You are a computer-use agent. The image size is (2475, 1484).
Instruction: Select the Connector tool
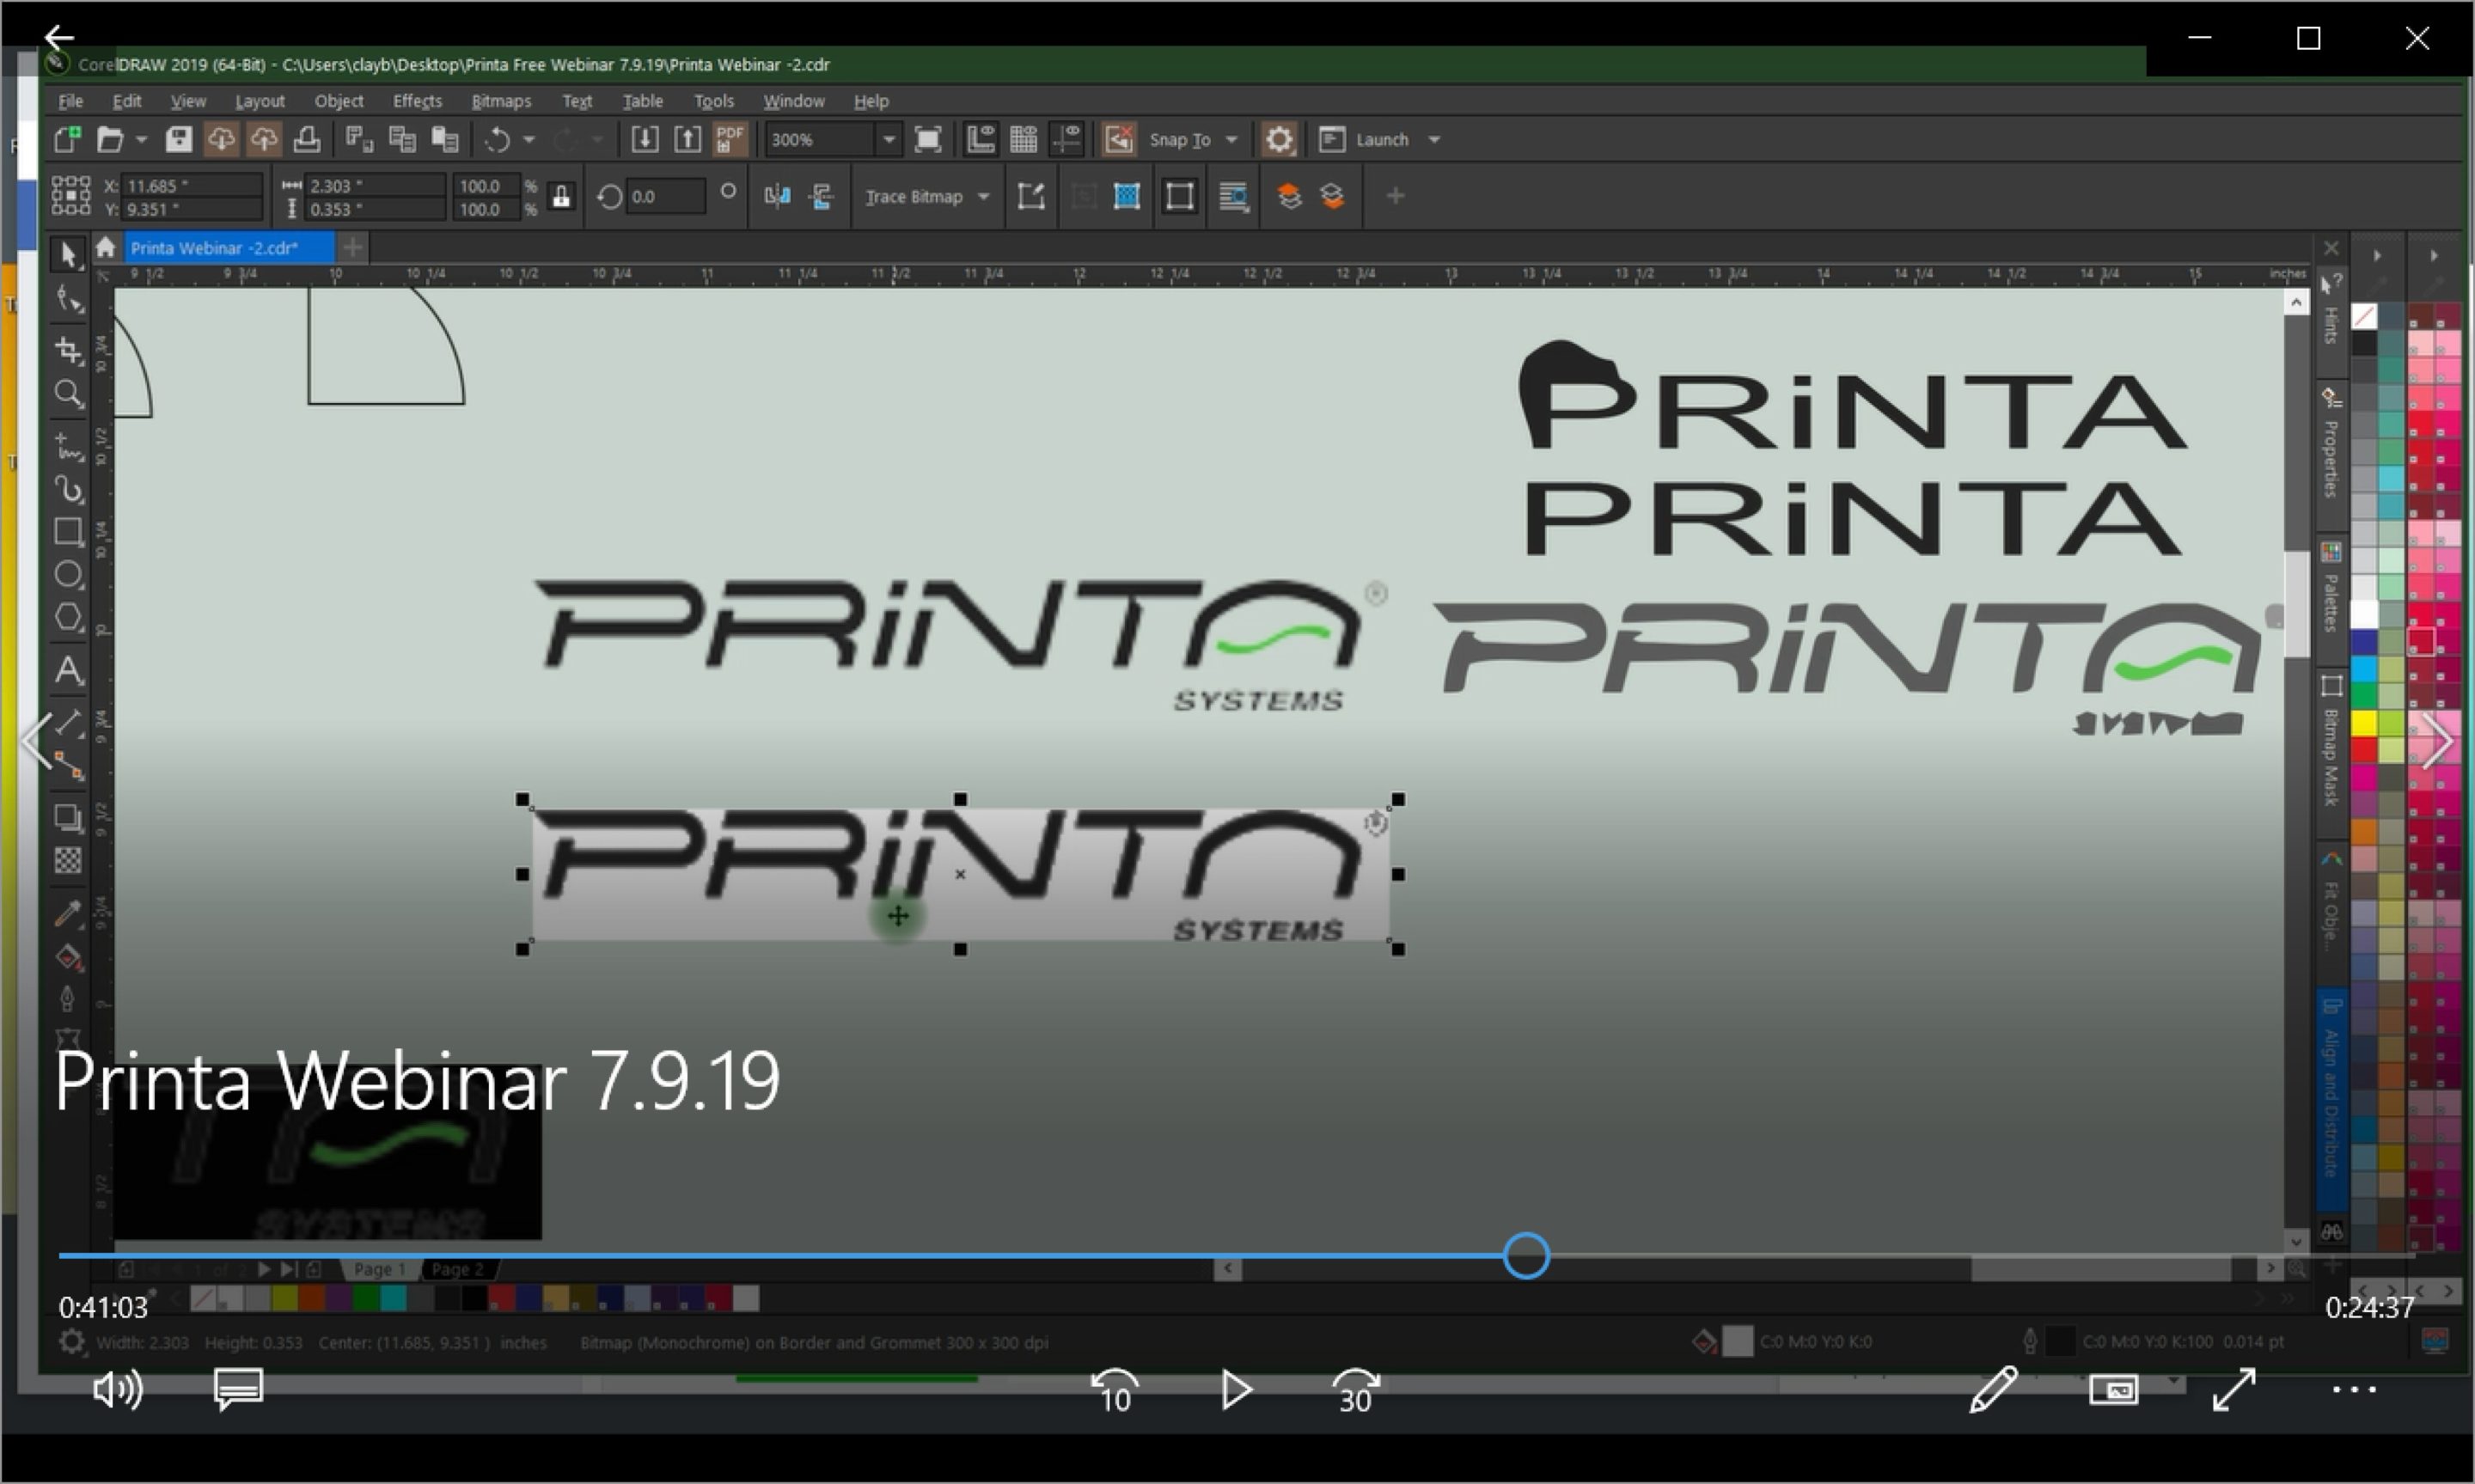click(x=68, y=765)
